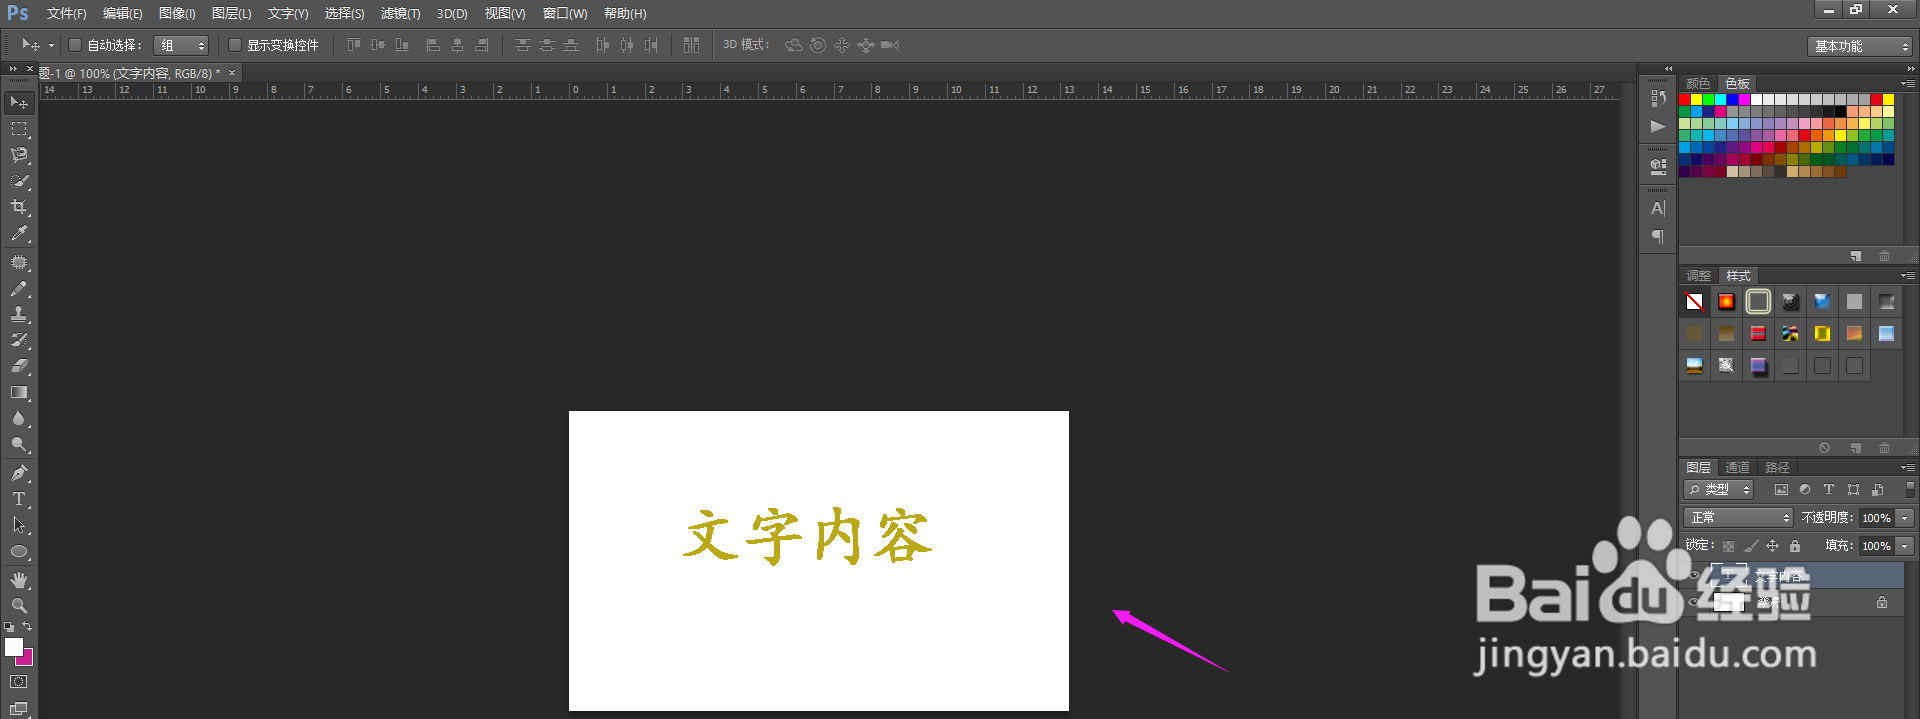Open the 不透明度 opacity slider arrow
Image resolution: width=1920 pixels, height=719 pixels.
coord(1905,518)
